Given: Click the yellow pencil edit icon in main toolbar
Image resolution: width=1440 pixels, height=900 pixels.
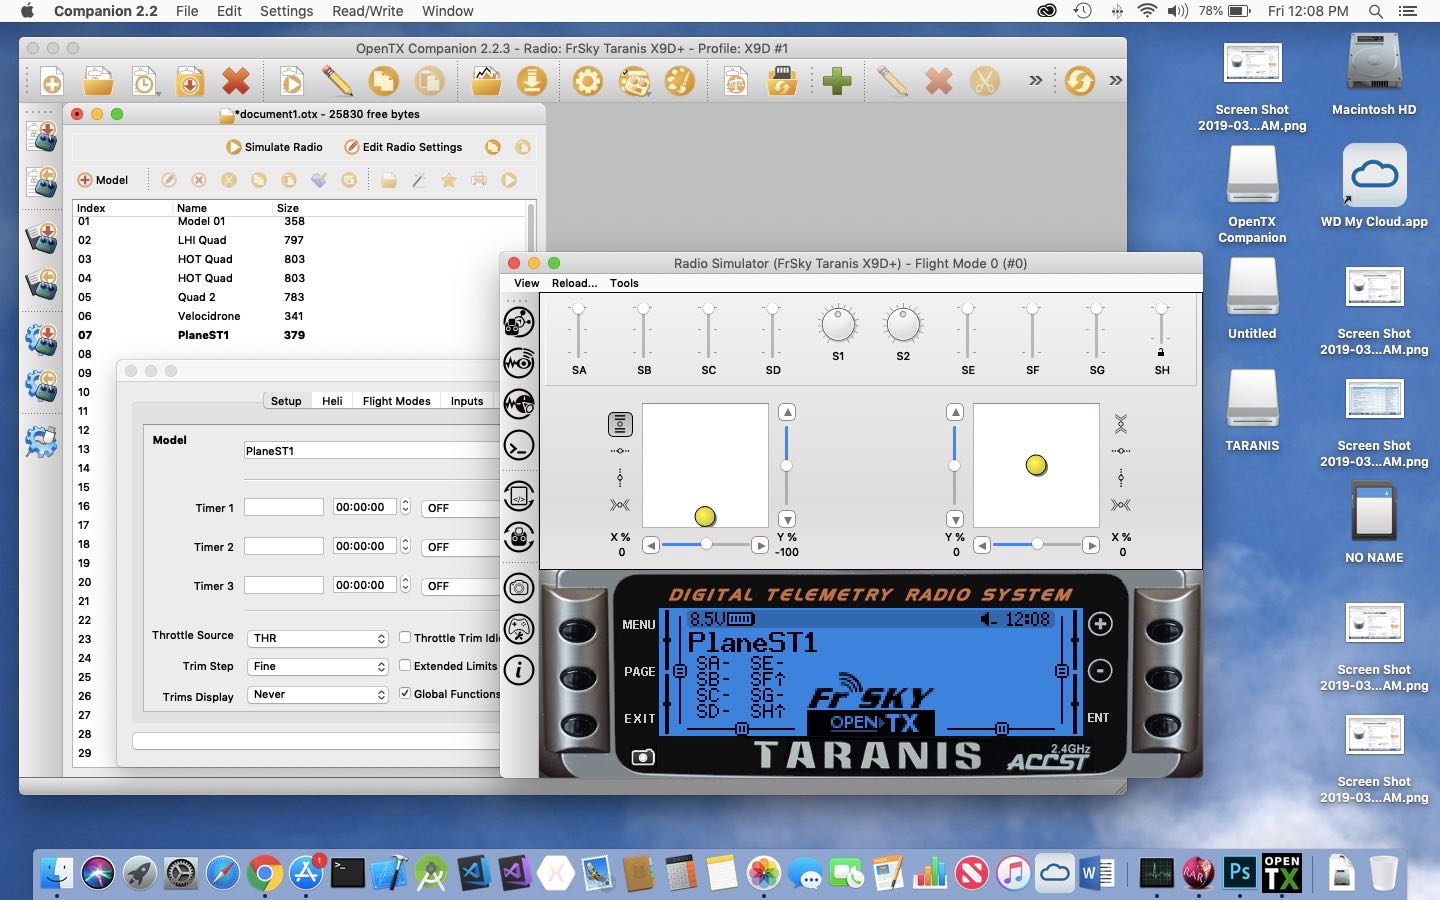Looking at the screenshot, I should (x=337, y=81).
